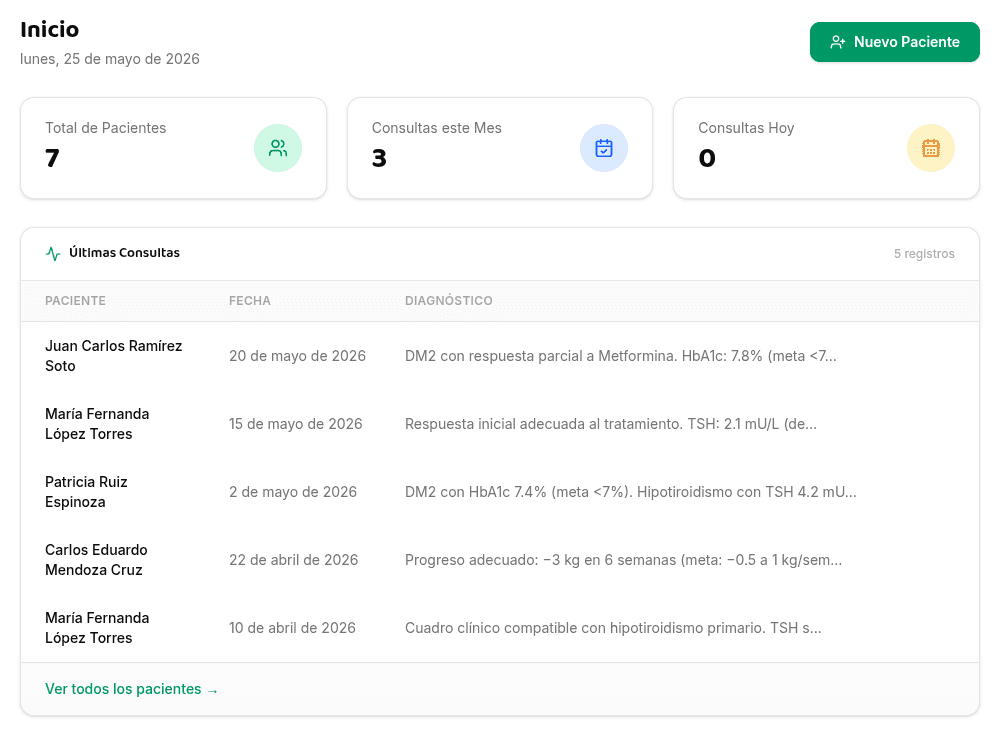The height and width of the screenshot is (733, 1006).
Task: Click the Consultas este Mes label
Action: [x=436, y=128]
